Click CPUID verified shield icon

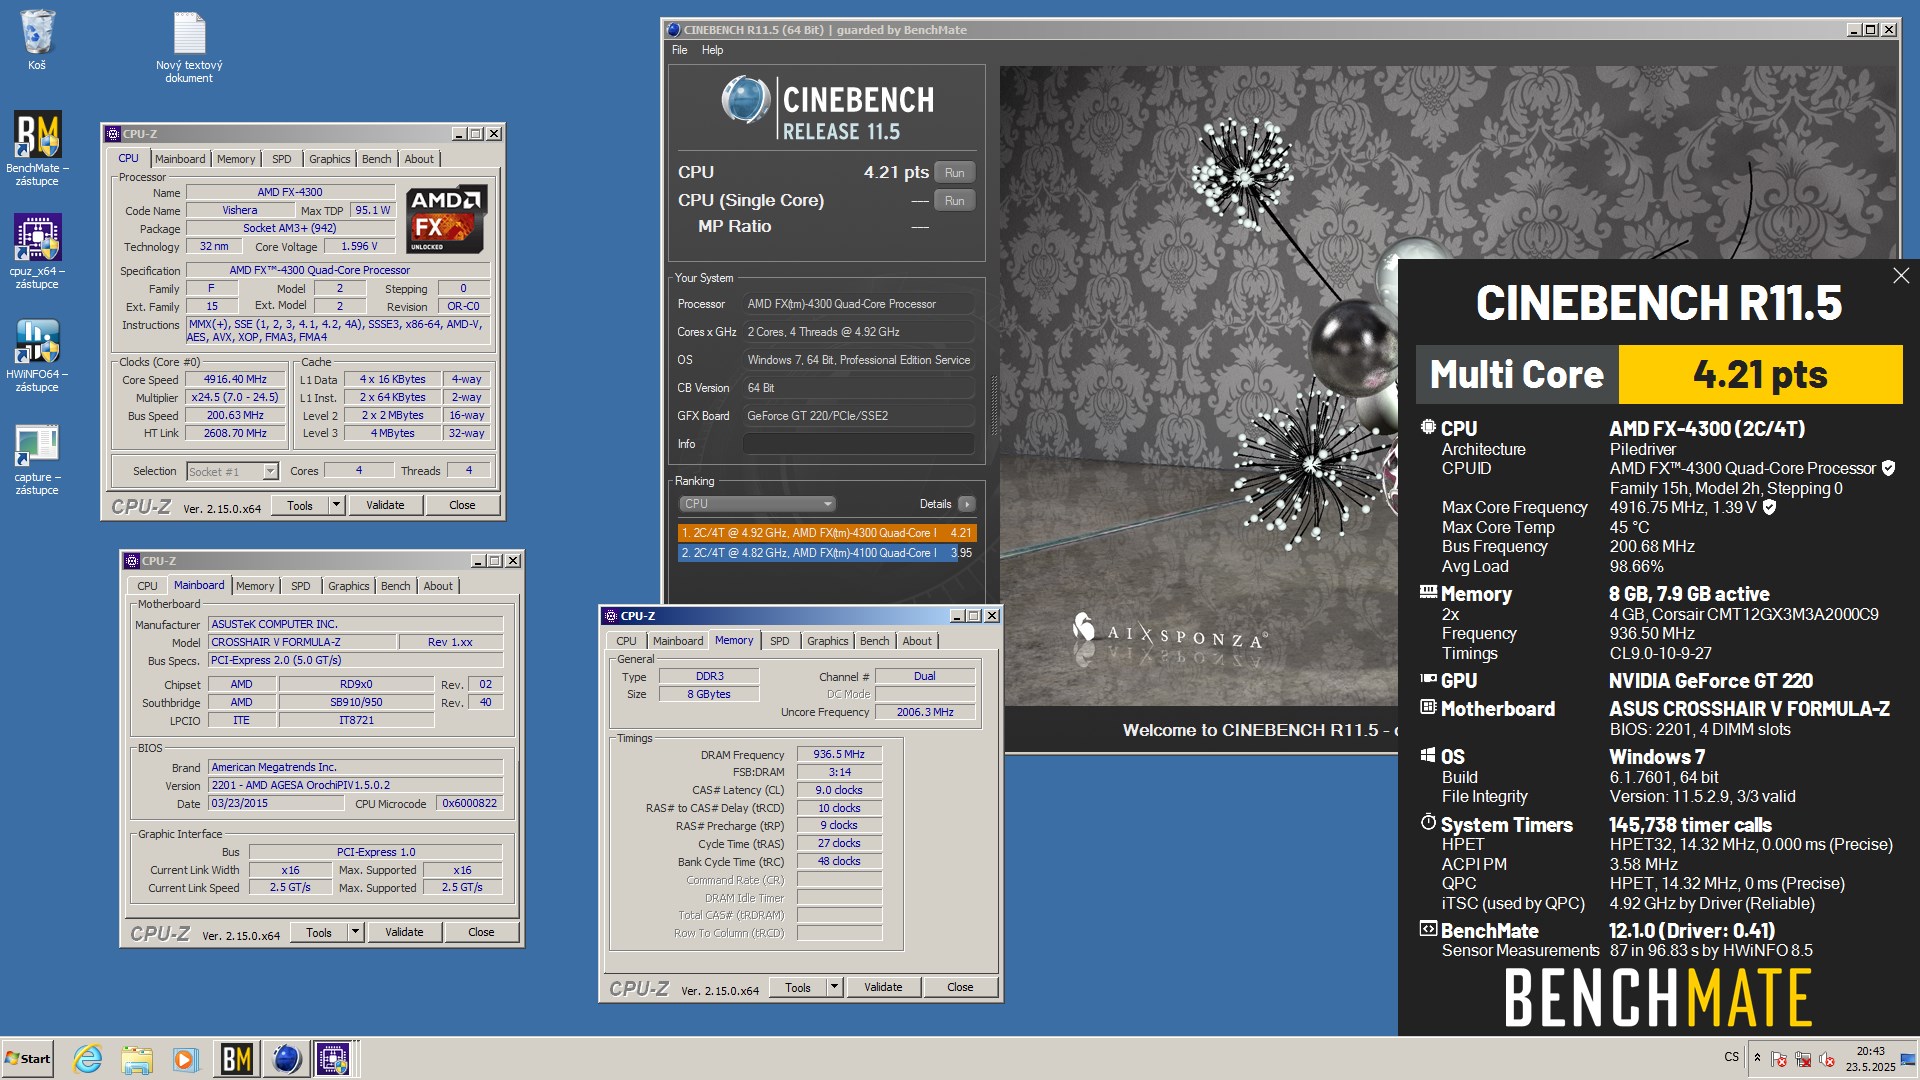tap(1888, 468)
